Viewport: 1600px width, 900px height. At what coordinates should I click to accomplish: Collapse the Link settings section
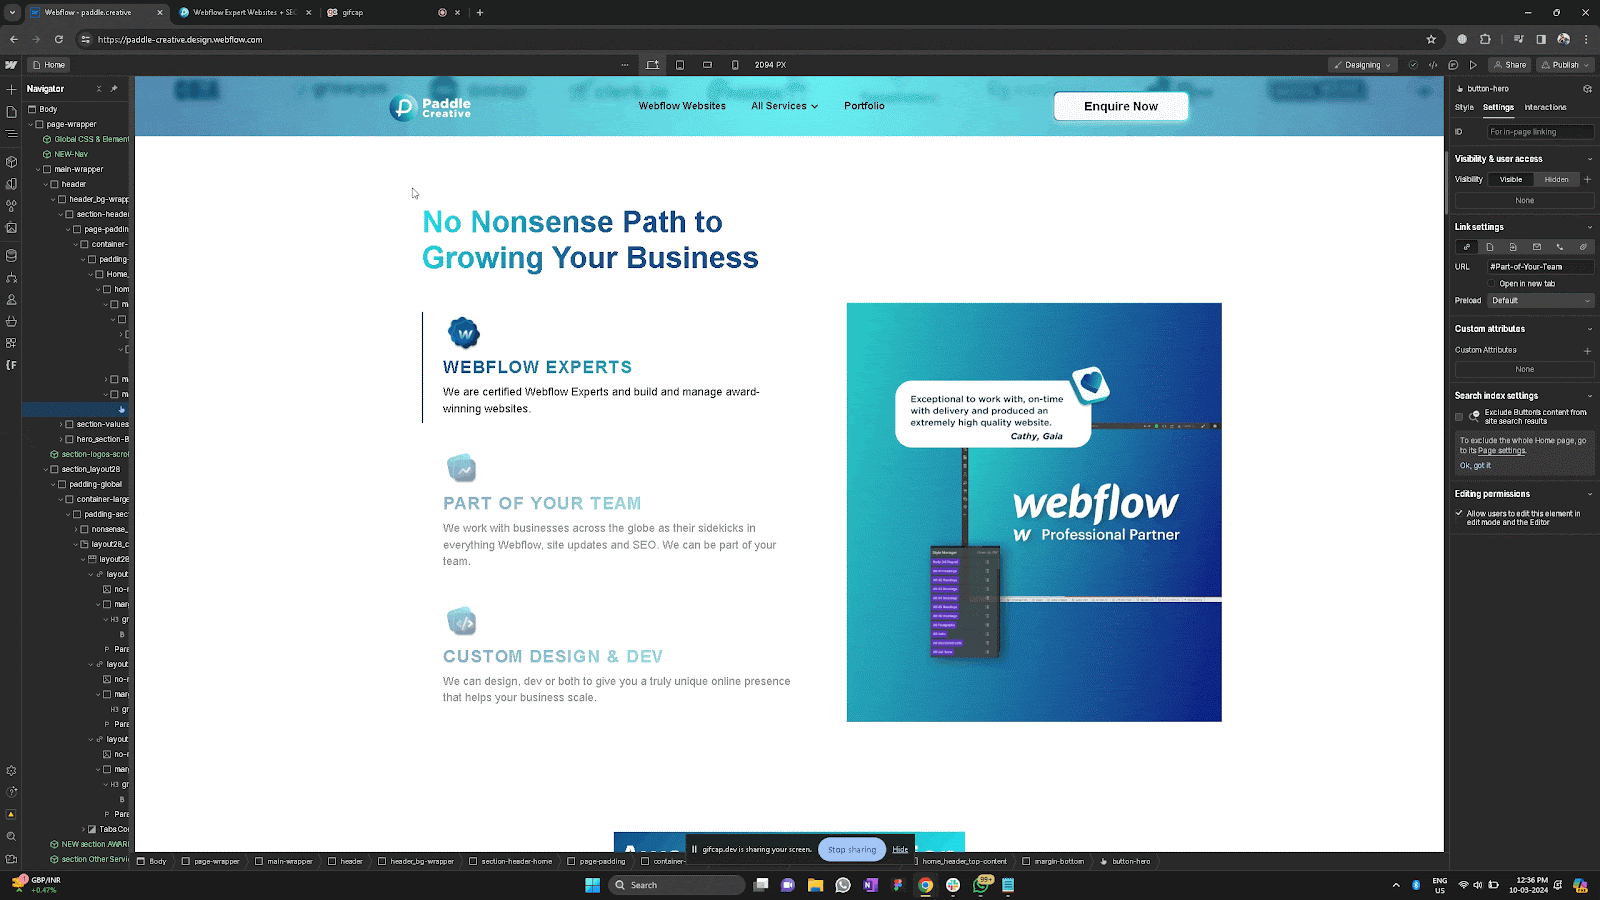tap(1590, 227)
